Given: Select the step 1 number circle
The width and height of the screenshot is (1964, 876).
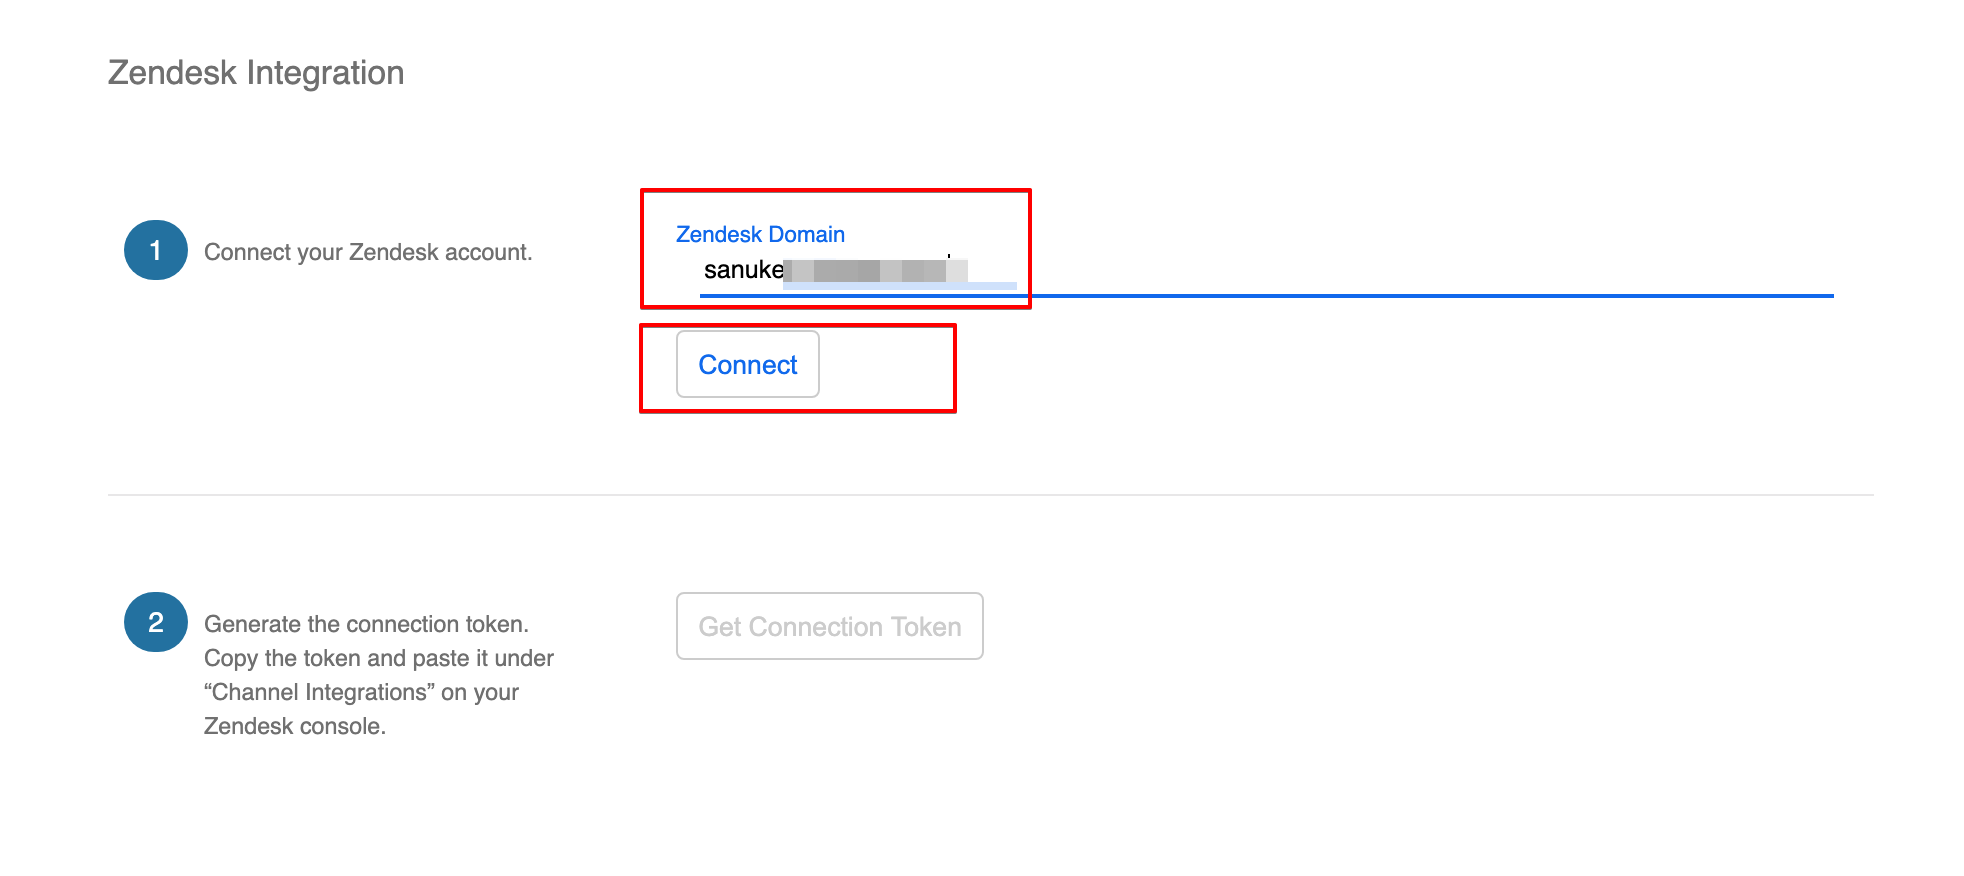Looking at the screenshot, I should [155, 250].
